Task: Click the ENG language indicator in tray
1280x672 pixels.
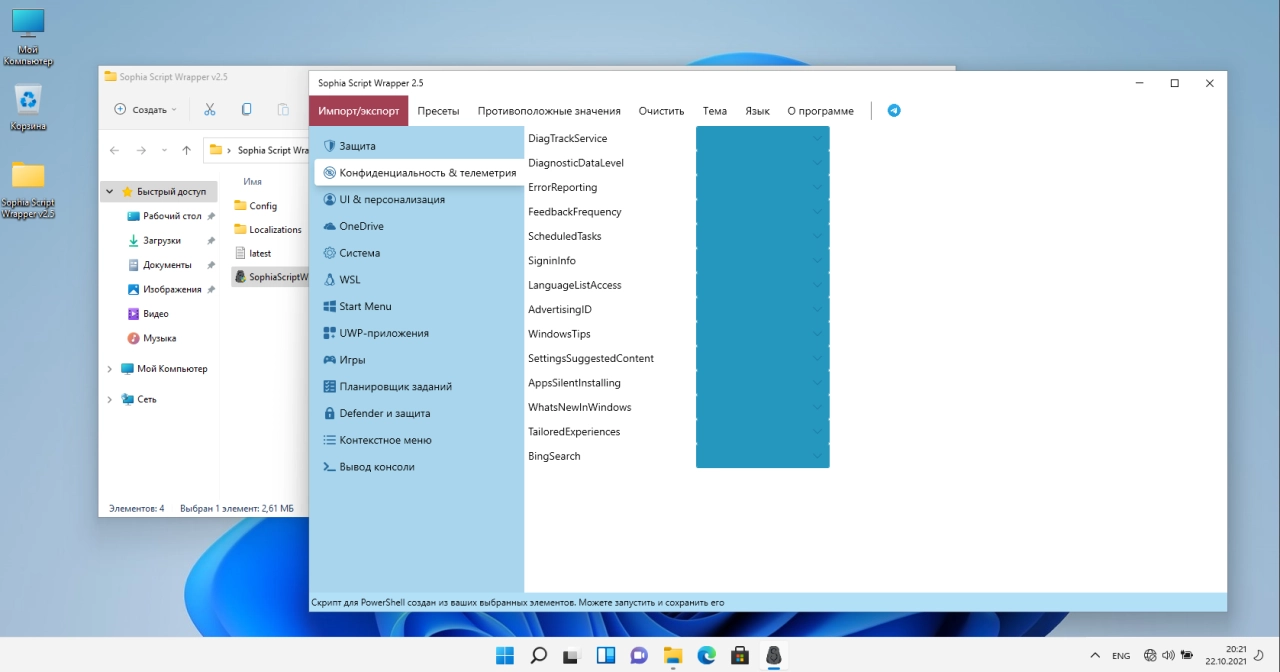Action: click(1121, 656)
